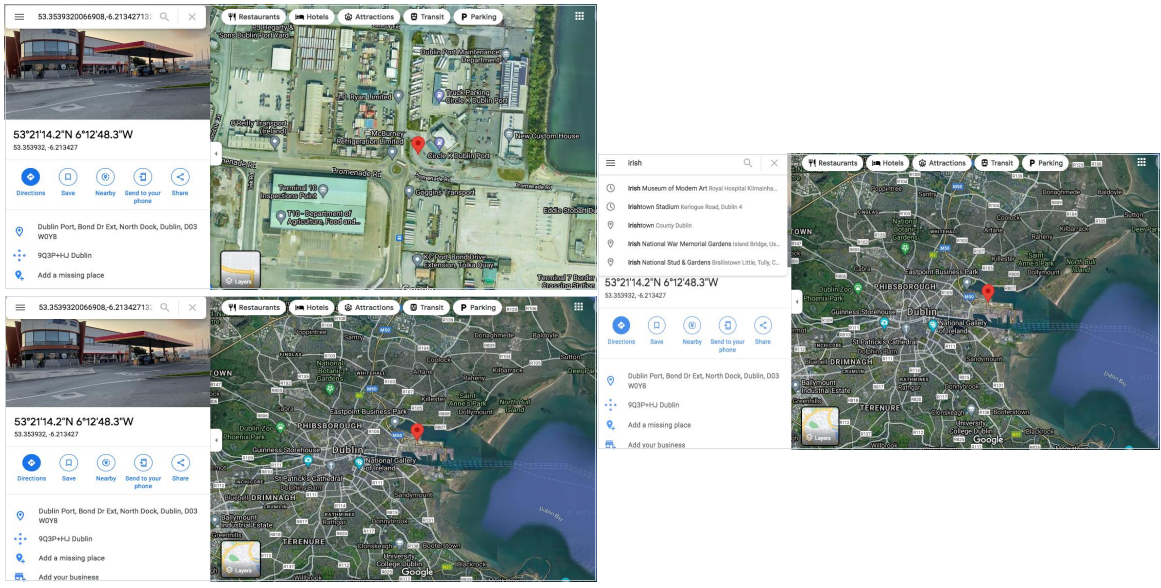Get Directions from the top-left window
The width and height of the screenshot is (1161, 588).
[x=30, y=182]
